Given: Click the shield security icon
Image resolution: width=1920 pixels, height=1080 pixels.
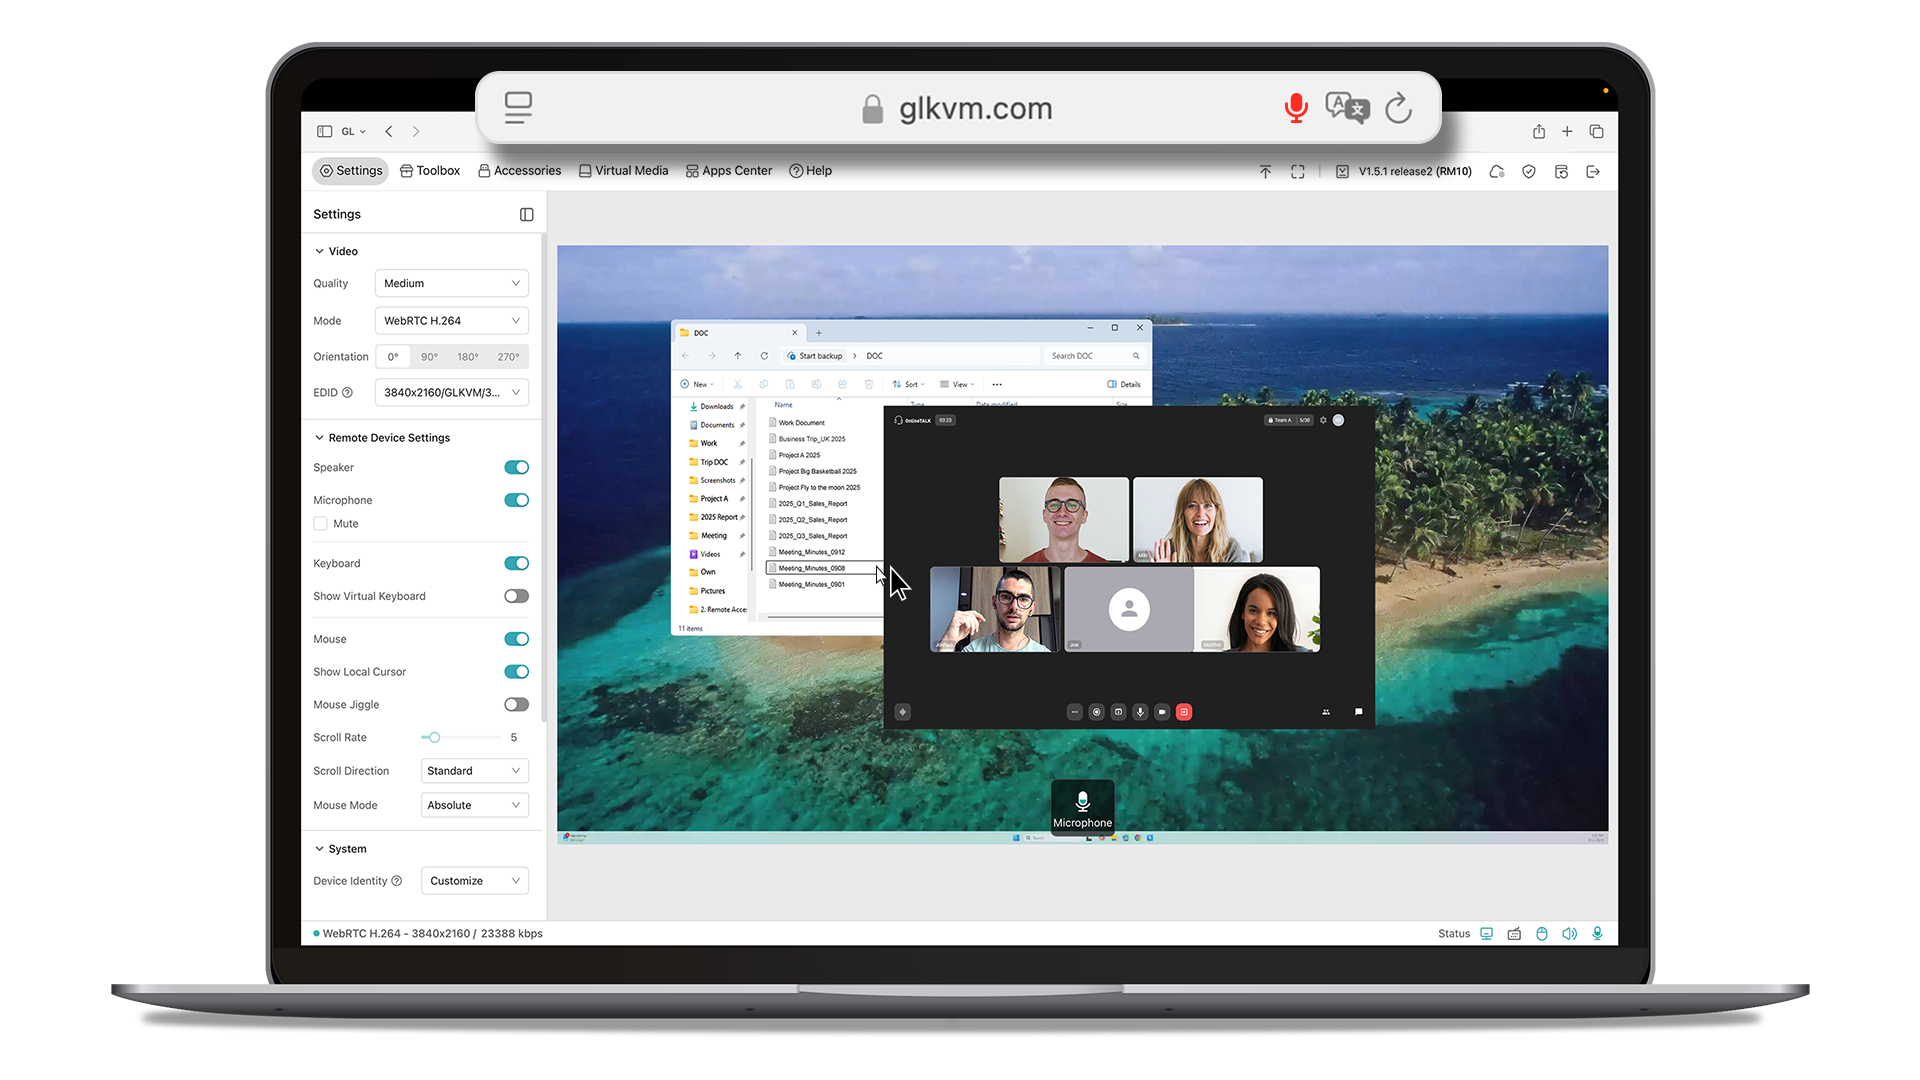Looking at the screenshot, I should click(x=1528, y=172).
